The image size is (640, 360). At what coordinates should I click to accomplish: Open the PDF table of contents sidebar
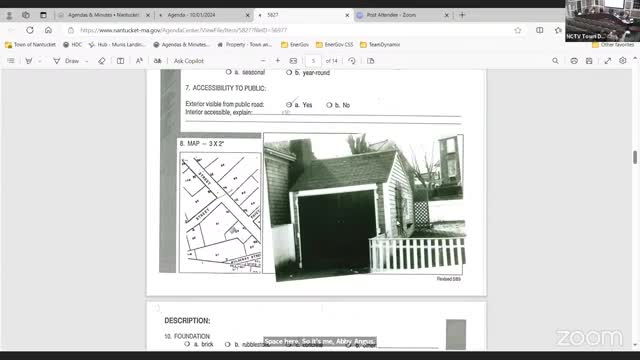pyautogui.click(x=11, y=61)
